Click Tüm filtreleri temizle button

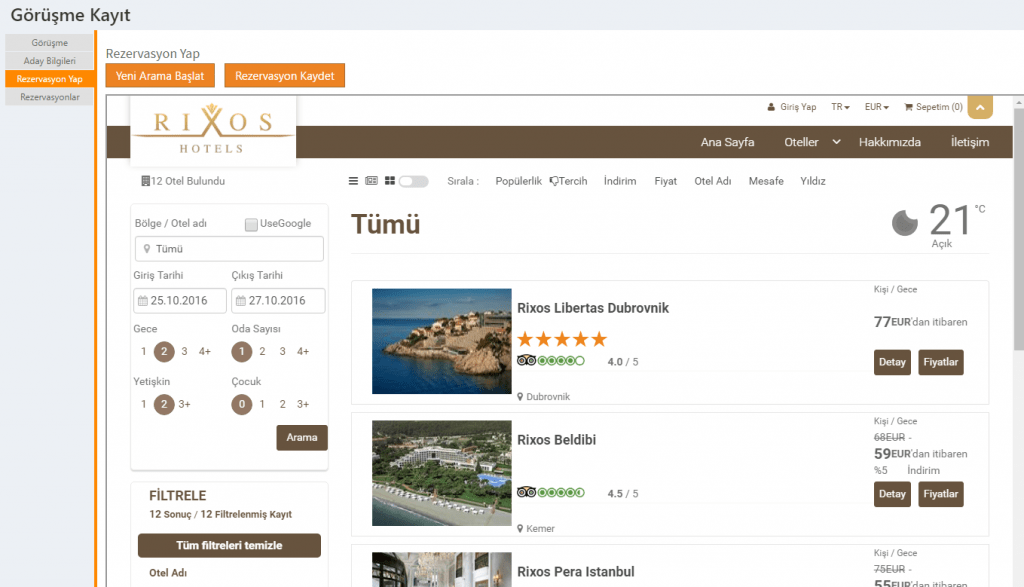[x=229, y=545]
